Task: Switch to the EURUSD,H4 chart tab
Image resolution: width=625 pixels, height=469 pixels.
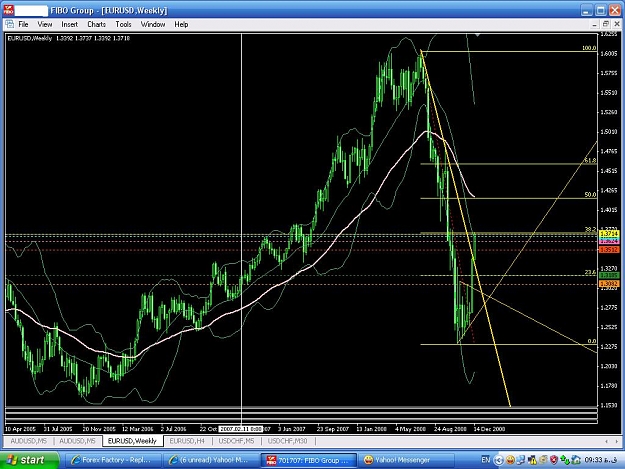Action: click(x=187, y=441)
